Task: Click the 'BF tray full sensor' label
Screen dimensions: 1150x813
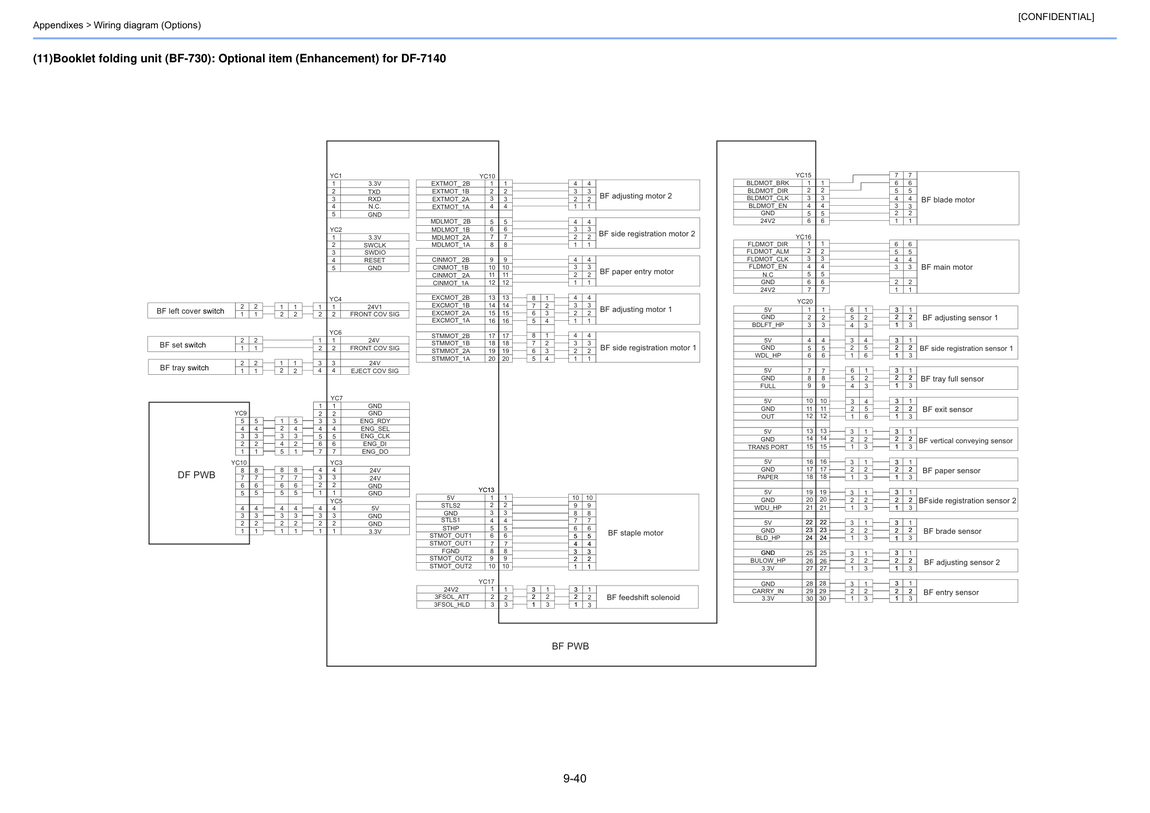Action: (x=953, y=379)
